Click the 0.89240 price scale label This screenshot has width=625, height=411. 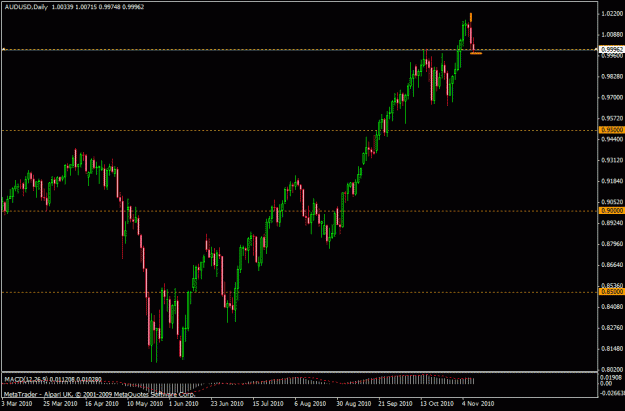tap(612, 223)
